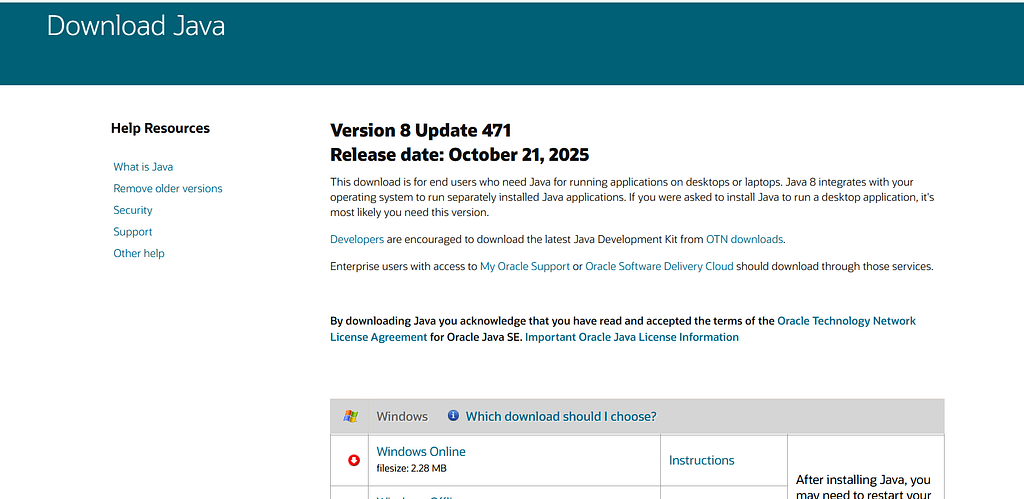The height and width of the screenshot is (499, 1024).
Task: Click the Download Java page heading
Action: click(136, 25)
